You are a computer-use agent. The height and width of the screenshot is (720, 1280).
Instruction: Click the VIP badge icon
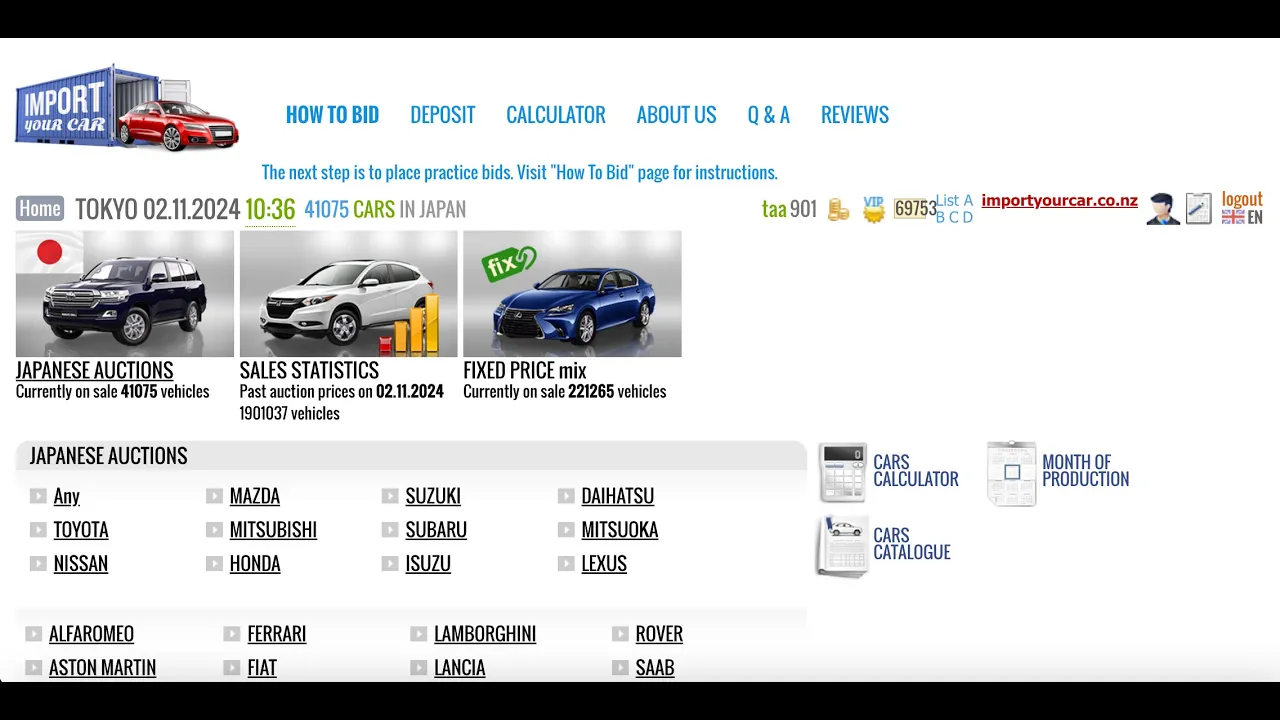click(x=874, y=209)
